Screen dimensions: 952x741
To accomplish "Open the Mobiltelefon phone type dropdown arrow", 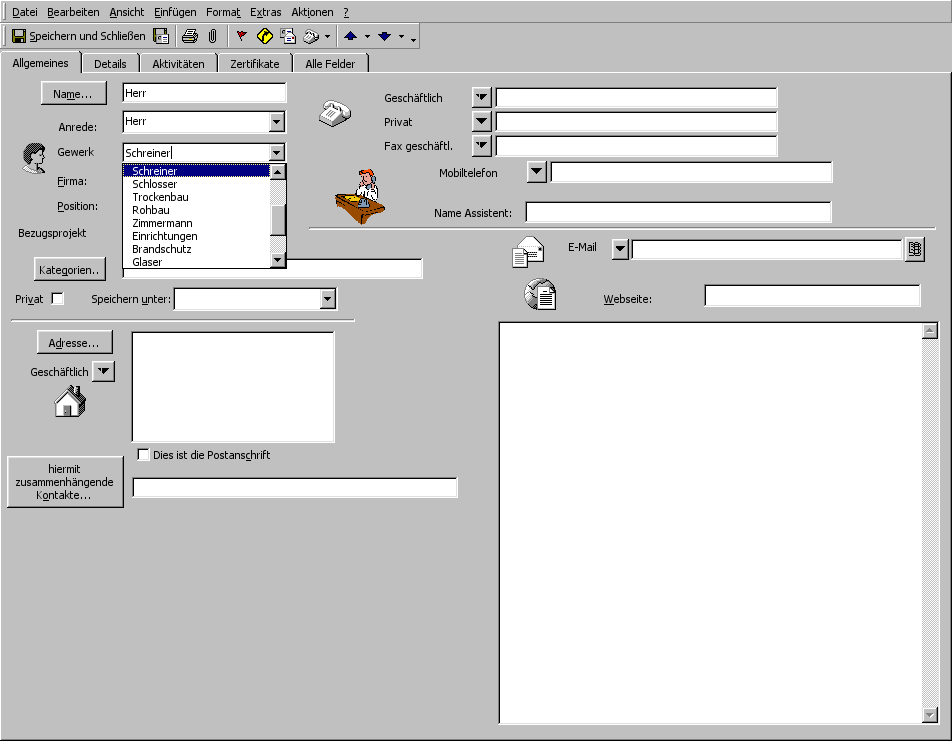I will (537, 172).
